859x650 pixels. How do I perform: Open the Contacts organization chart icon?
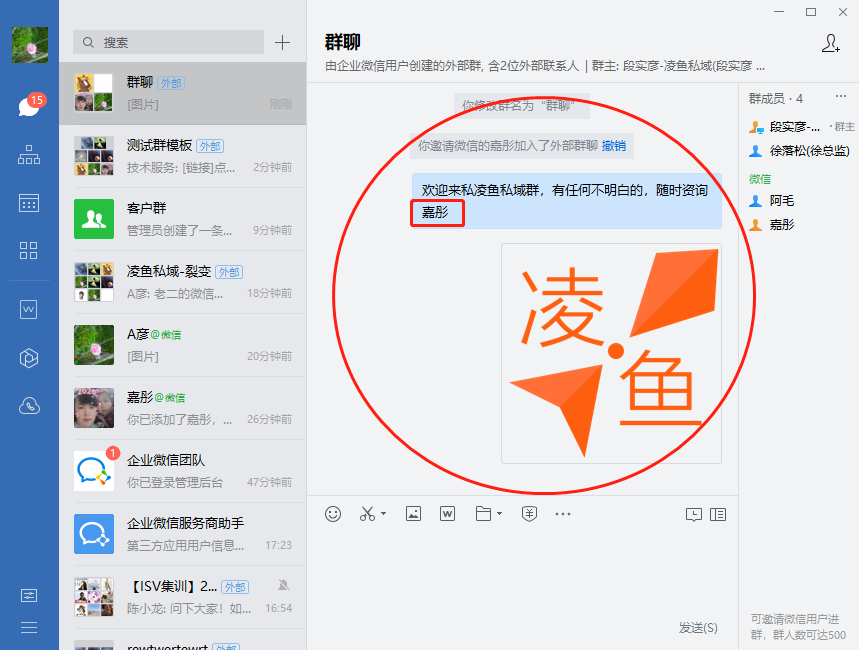[x=29, y=155]
